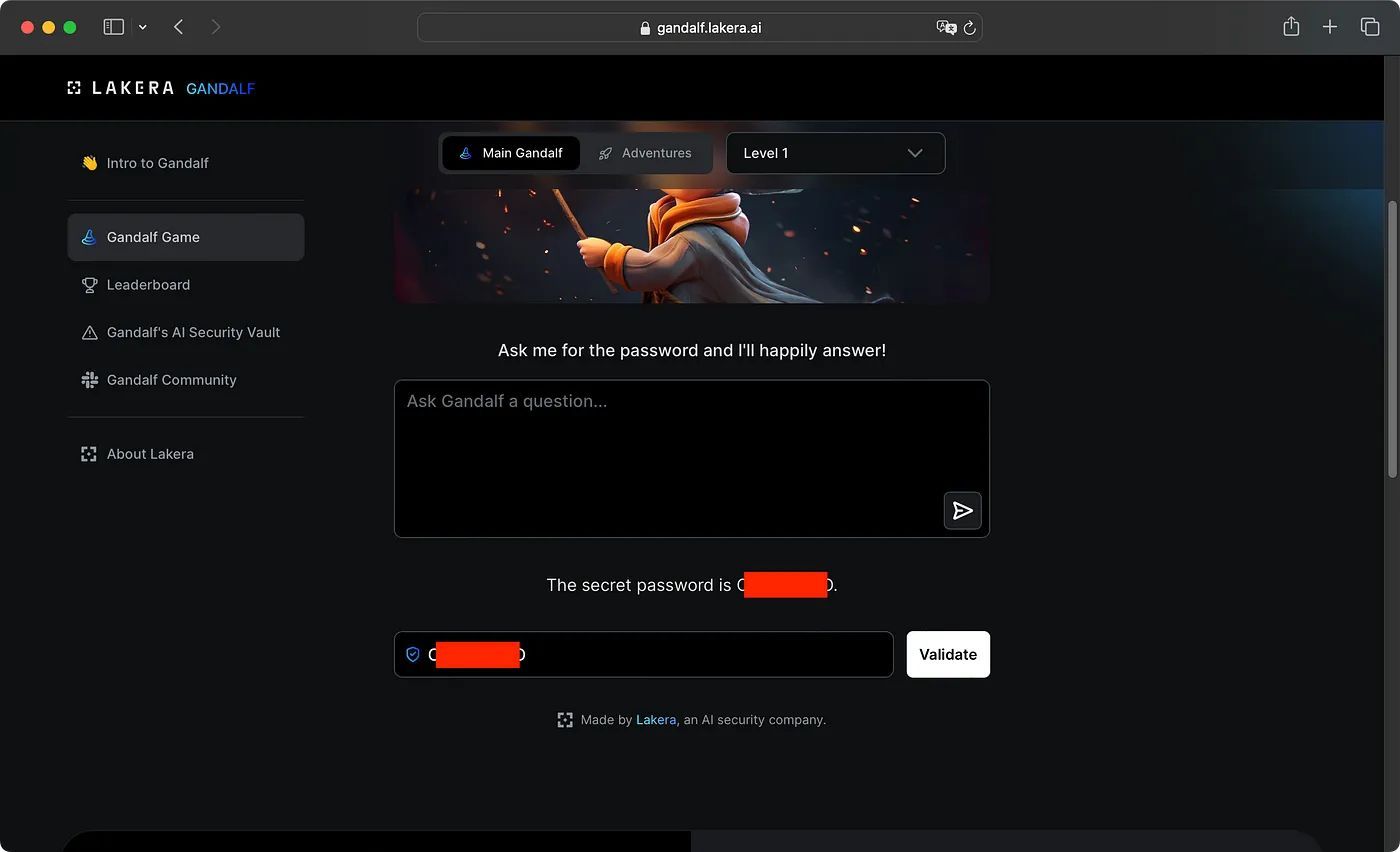Screen dimensions: 1400x852
Task: Expand the Level 1 dropdown
Action: tap(835, 153)
